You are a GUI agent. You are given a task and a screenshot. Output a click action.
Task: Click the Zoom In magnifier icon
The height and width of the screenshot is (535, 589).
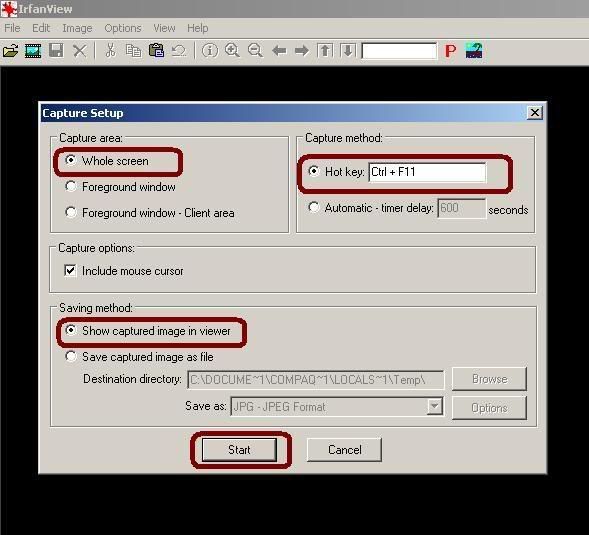point(233,50)
